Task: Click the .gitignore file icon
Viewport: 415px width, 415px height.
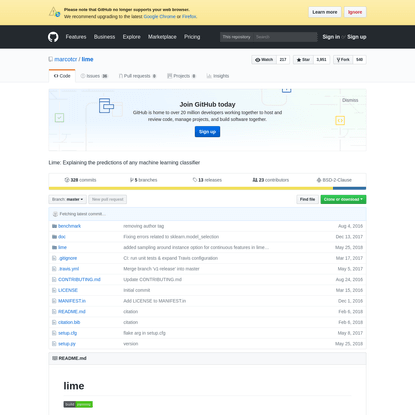Action: point(54,258)
